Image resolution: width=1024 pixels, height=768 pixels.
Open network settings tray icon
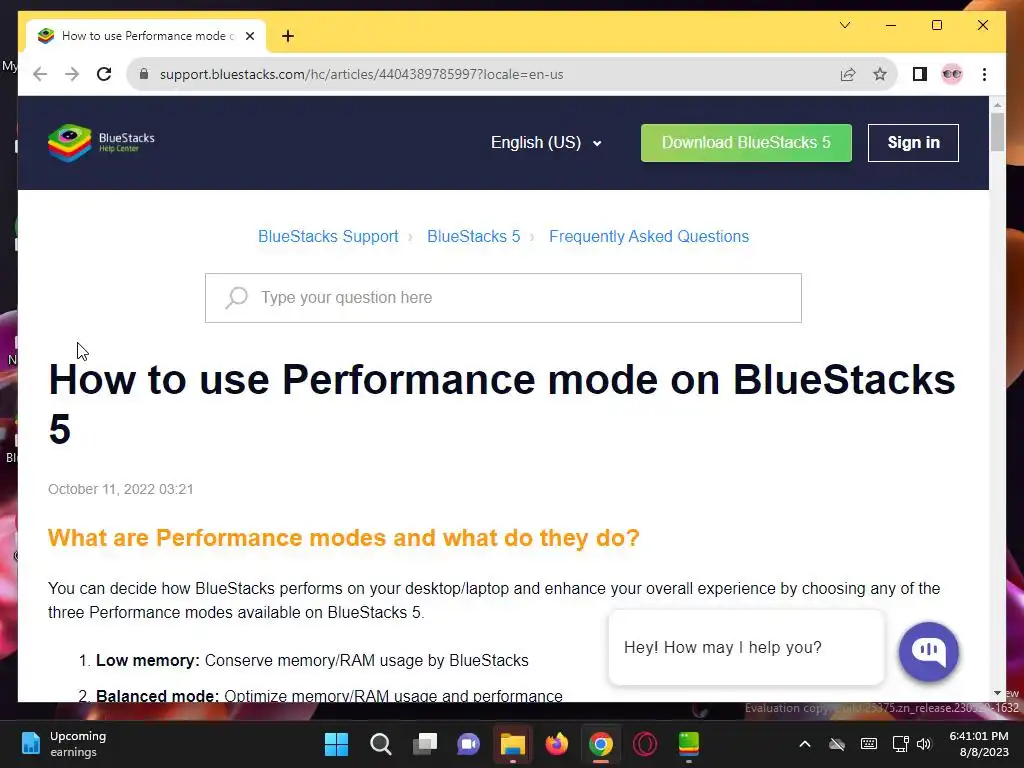coord(901,744)
